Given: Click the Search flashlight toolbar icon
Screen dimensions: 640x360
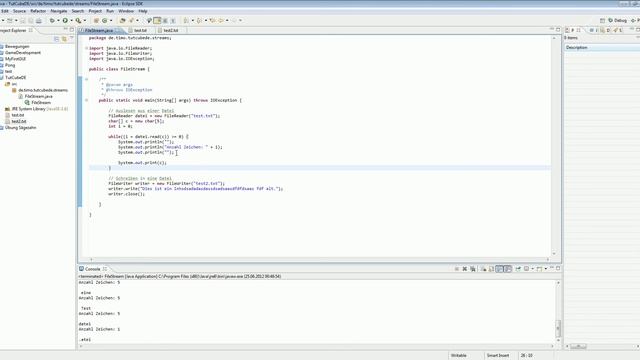Looking at the screenshot, I should pos(131,20).
